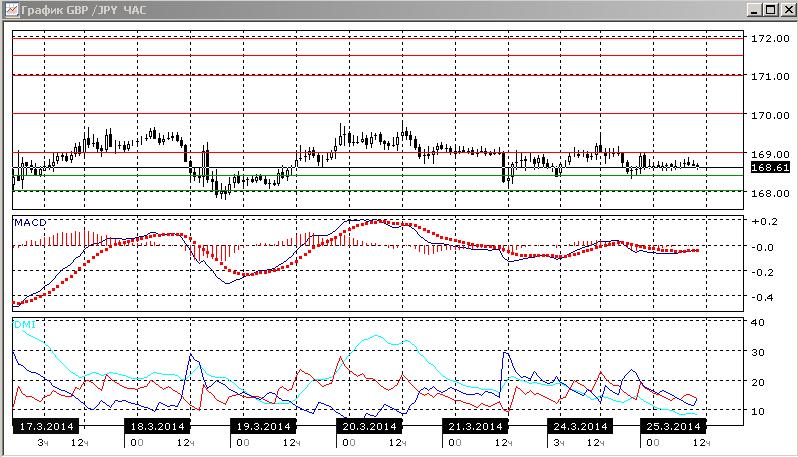
Task: Click the MACD indicator label
Action: pyautogui.click(x=31, y=222)
